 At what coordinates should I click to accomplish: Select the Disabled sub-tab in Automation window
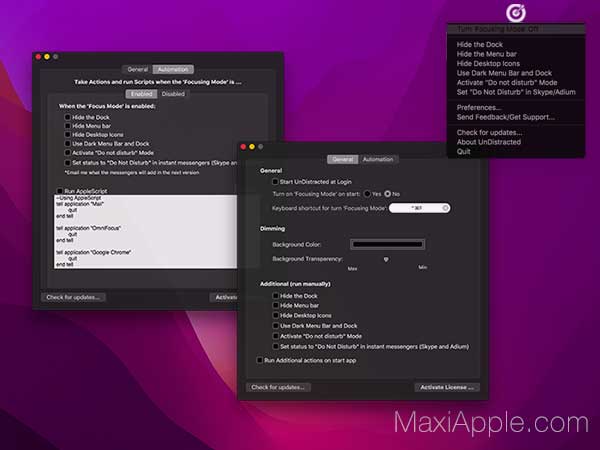pos(173,94)
